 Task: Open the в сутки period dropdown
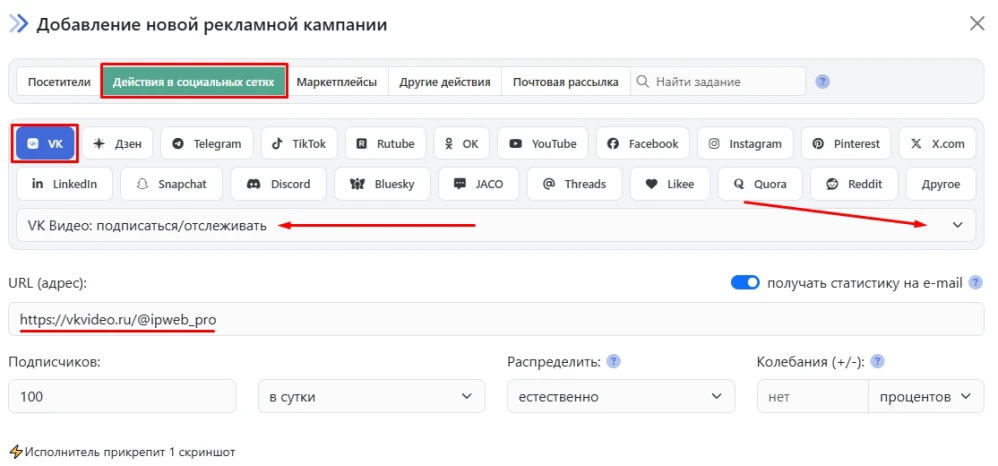[371, 397]
